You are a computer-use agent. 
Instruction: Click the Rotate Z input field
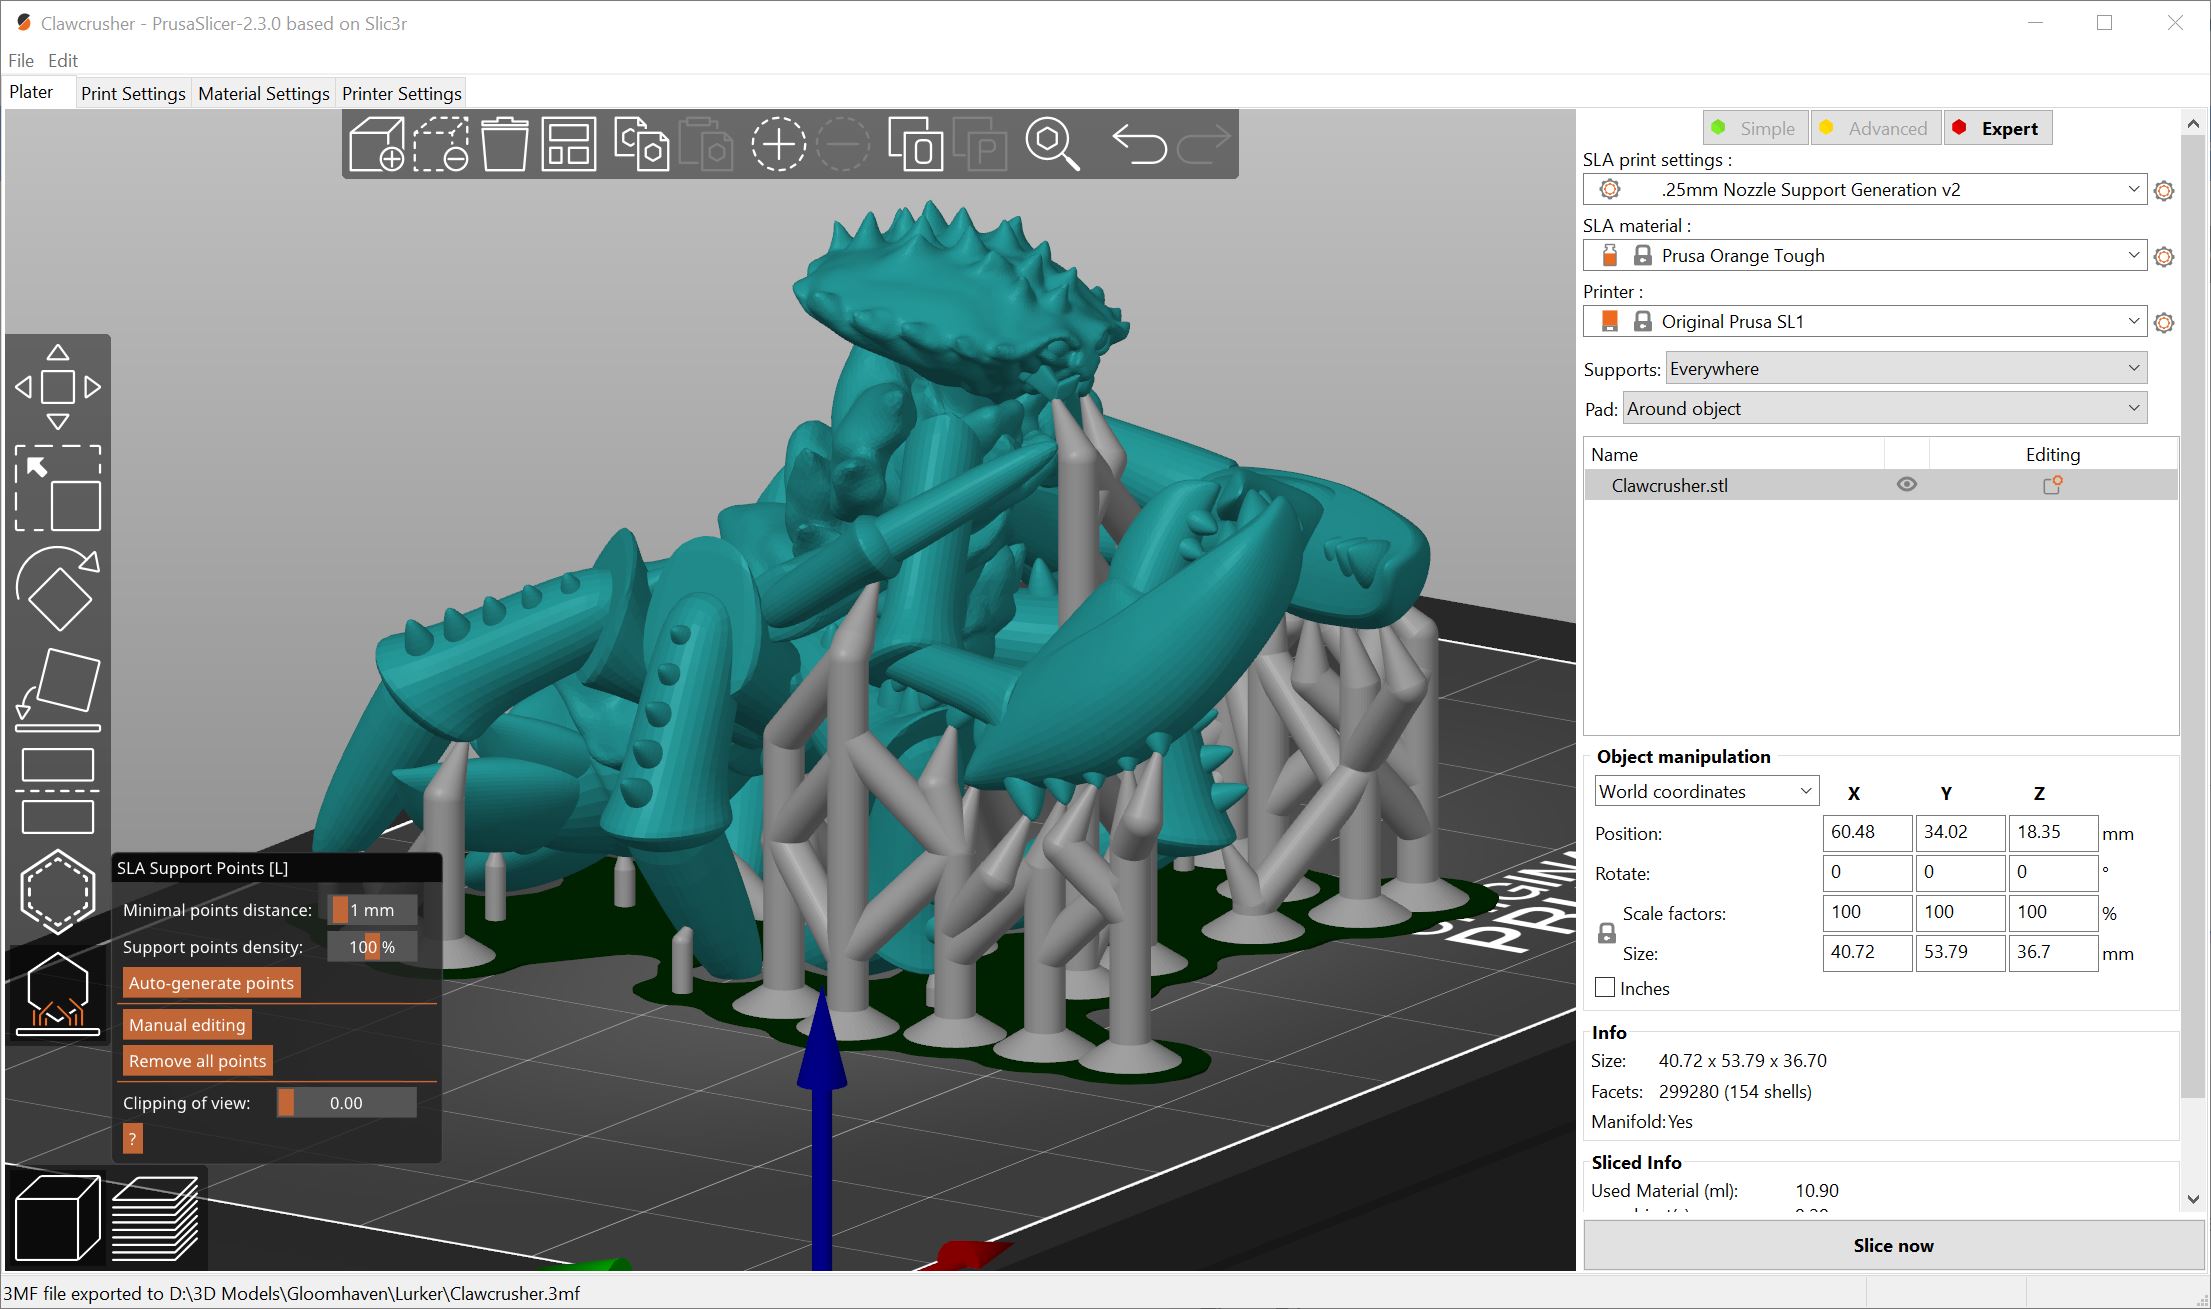pos(2053,872)
